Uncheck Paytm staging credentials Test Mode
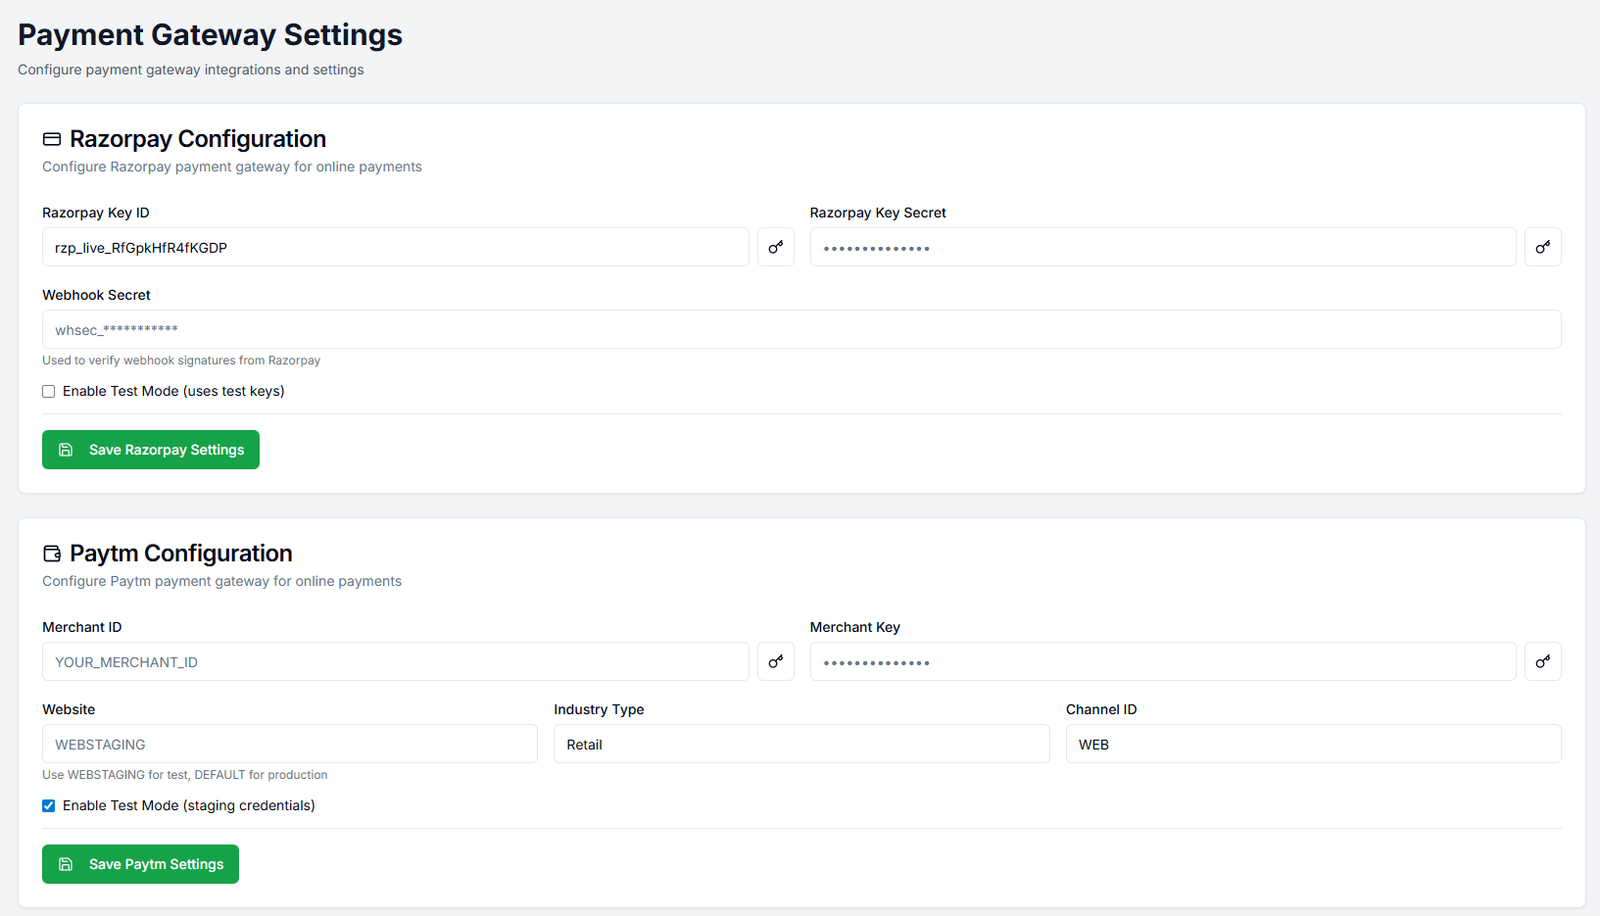This screenshot has width=1600, height=916. tap(49, 806)
